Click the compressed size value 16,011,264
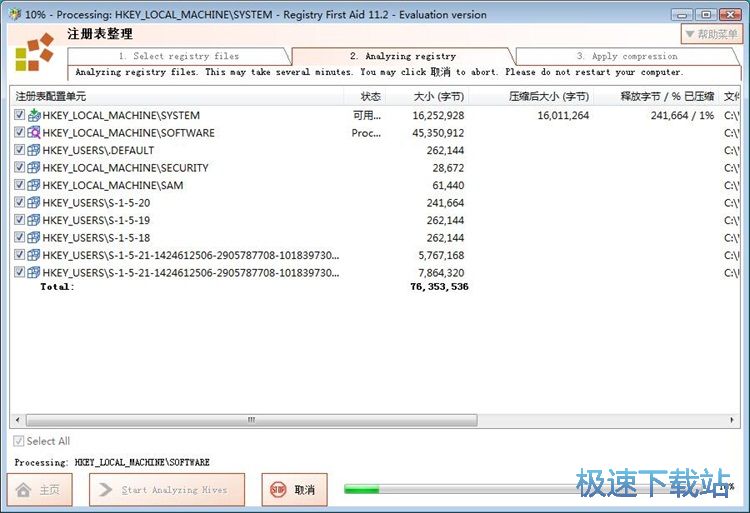Viewport: 750px width, 513px height. point(563,115)
